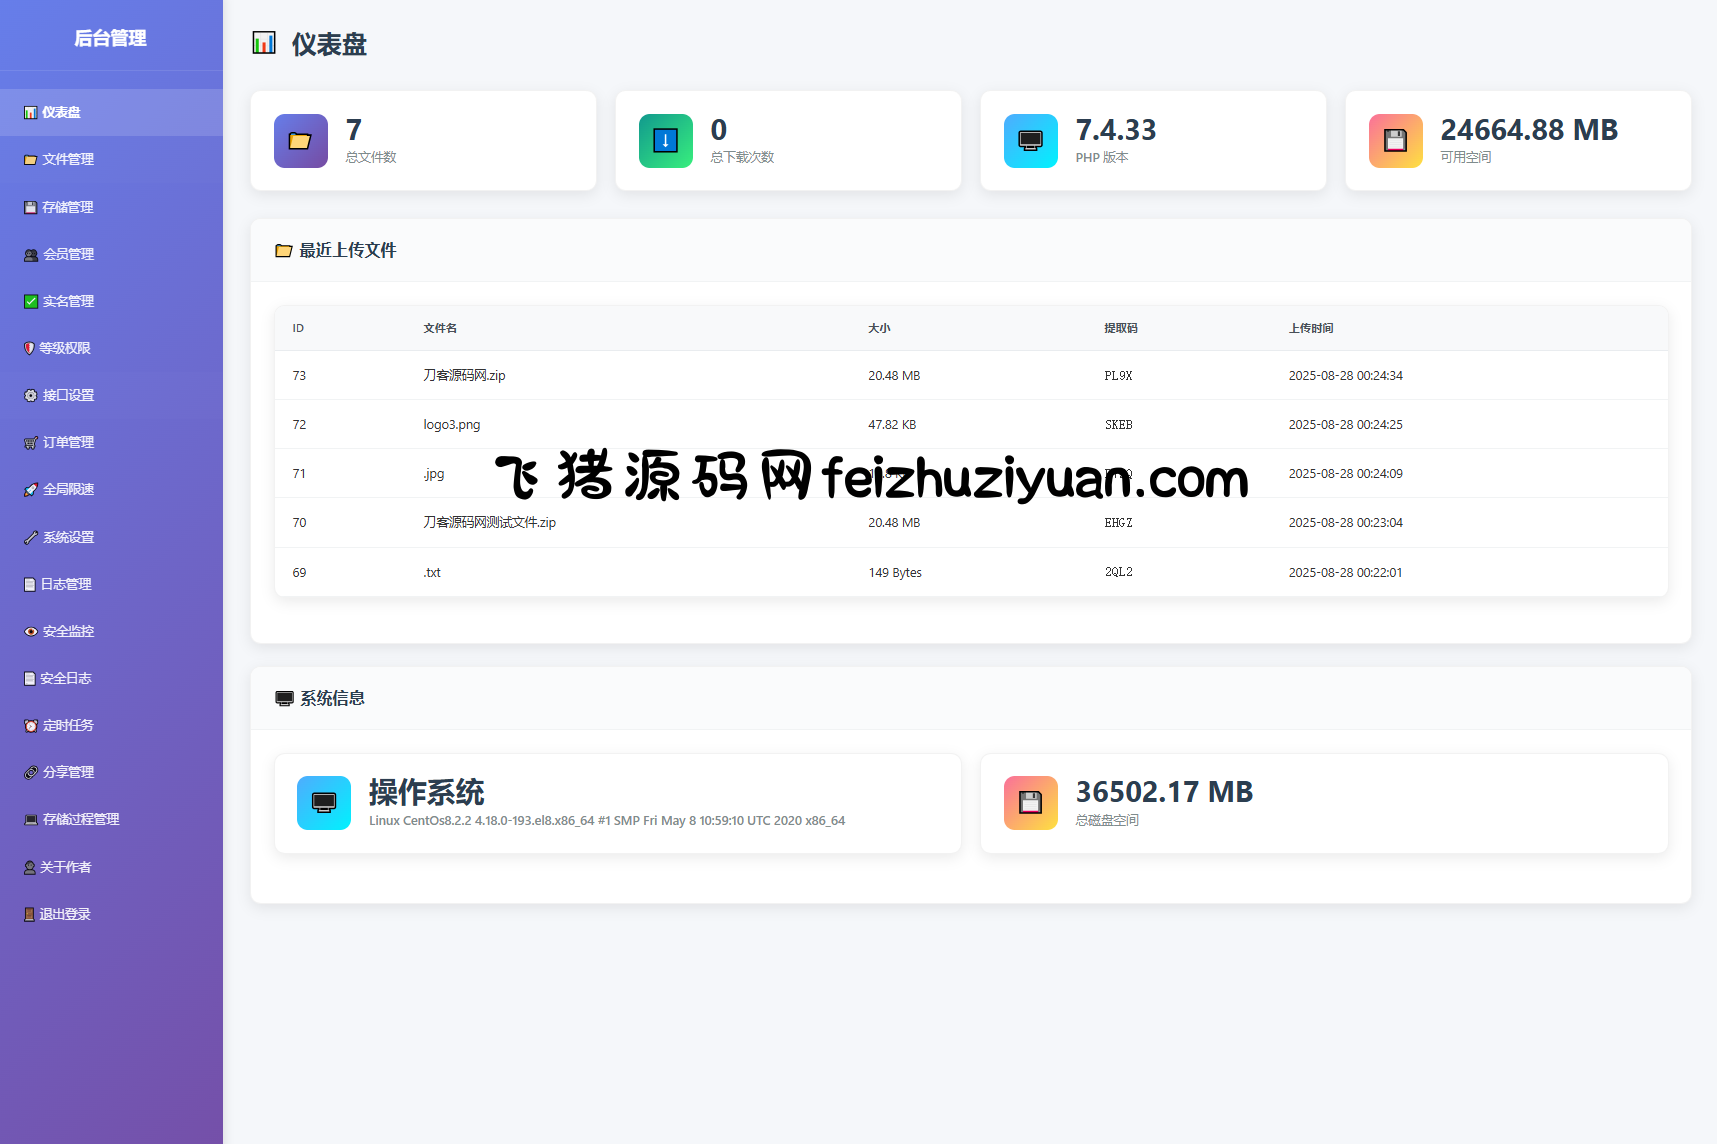
Task: Open 会员管理 member management
Action: pyautogui.click(x=68, y=254)
